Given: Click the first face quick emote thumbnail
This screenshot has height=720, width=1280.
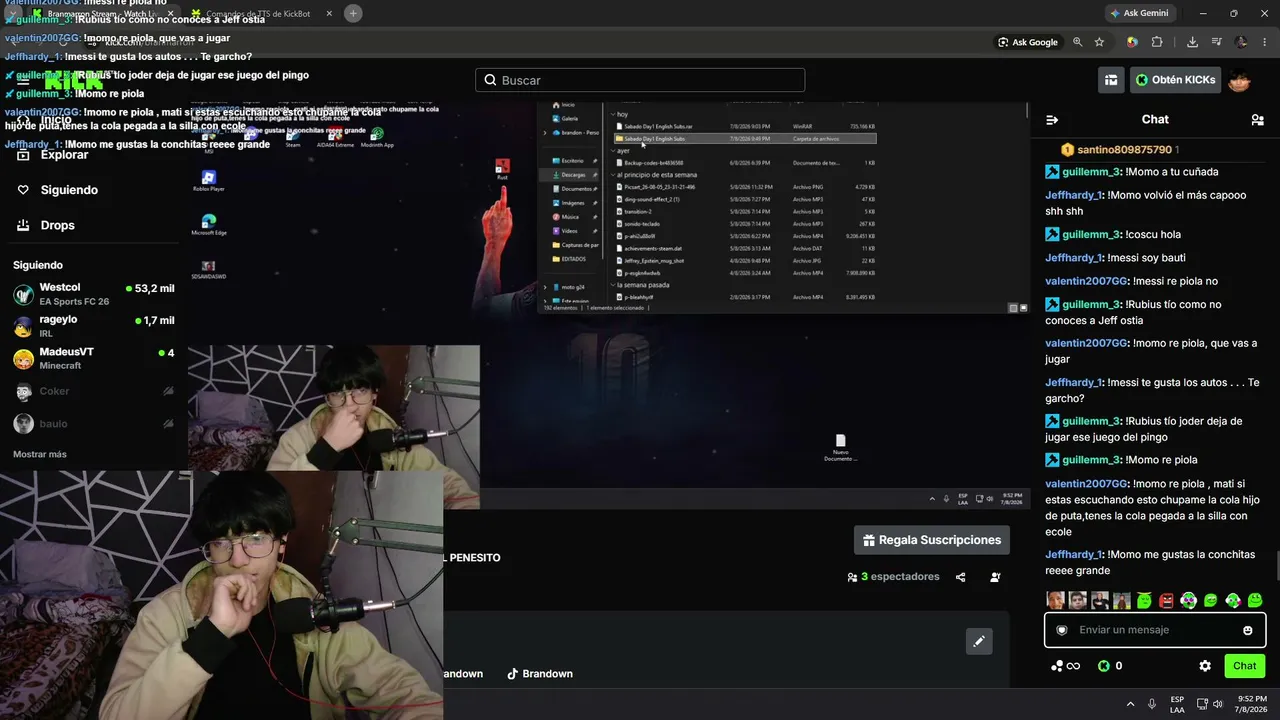Looking at the screenshot, I should 1055,600.
